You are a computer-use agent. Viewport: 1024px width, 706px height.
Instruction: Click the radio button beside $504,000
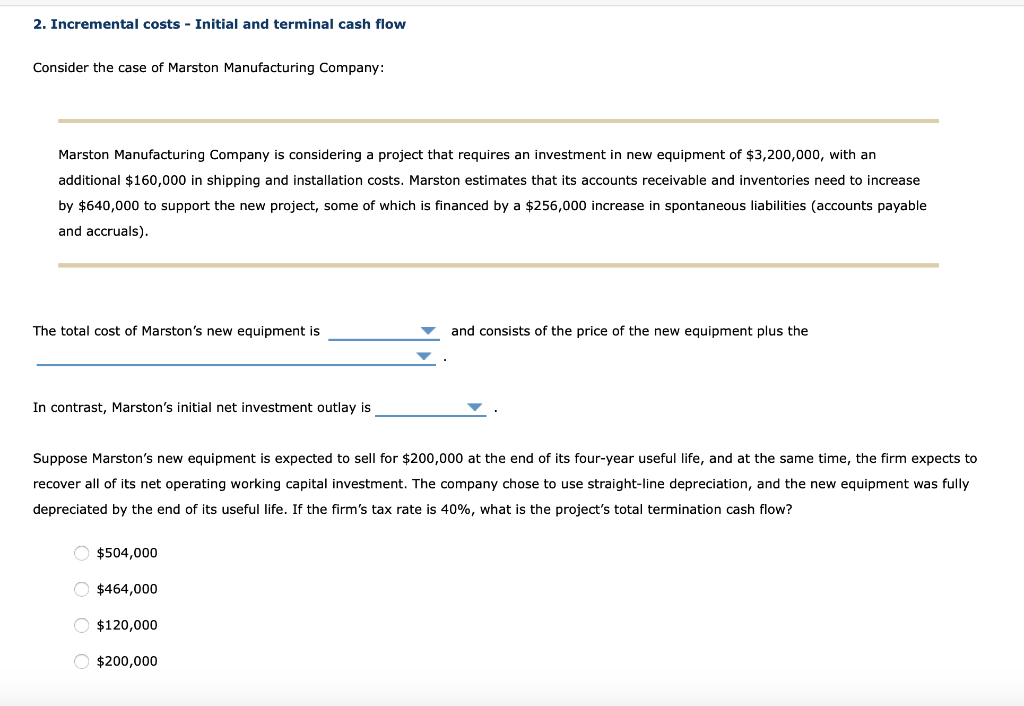tap(81, 553)
